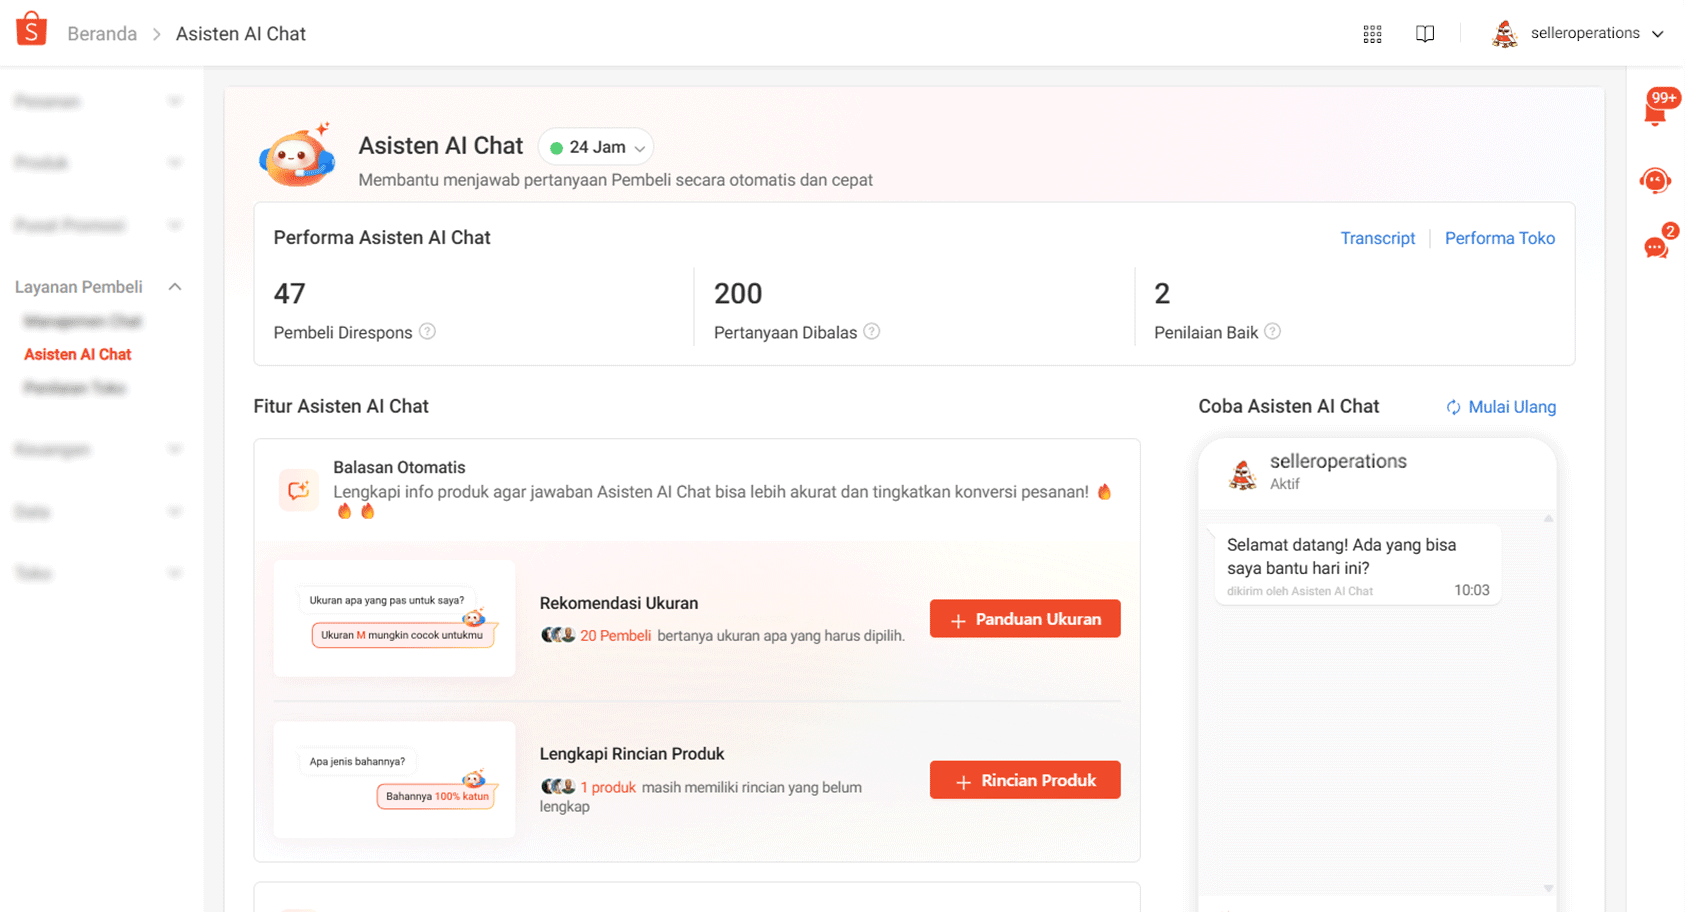Click the 20 Pembeli link text
1685x912 pixels.
615,635
